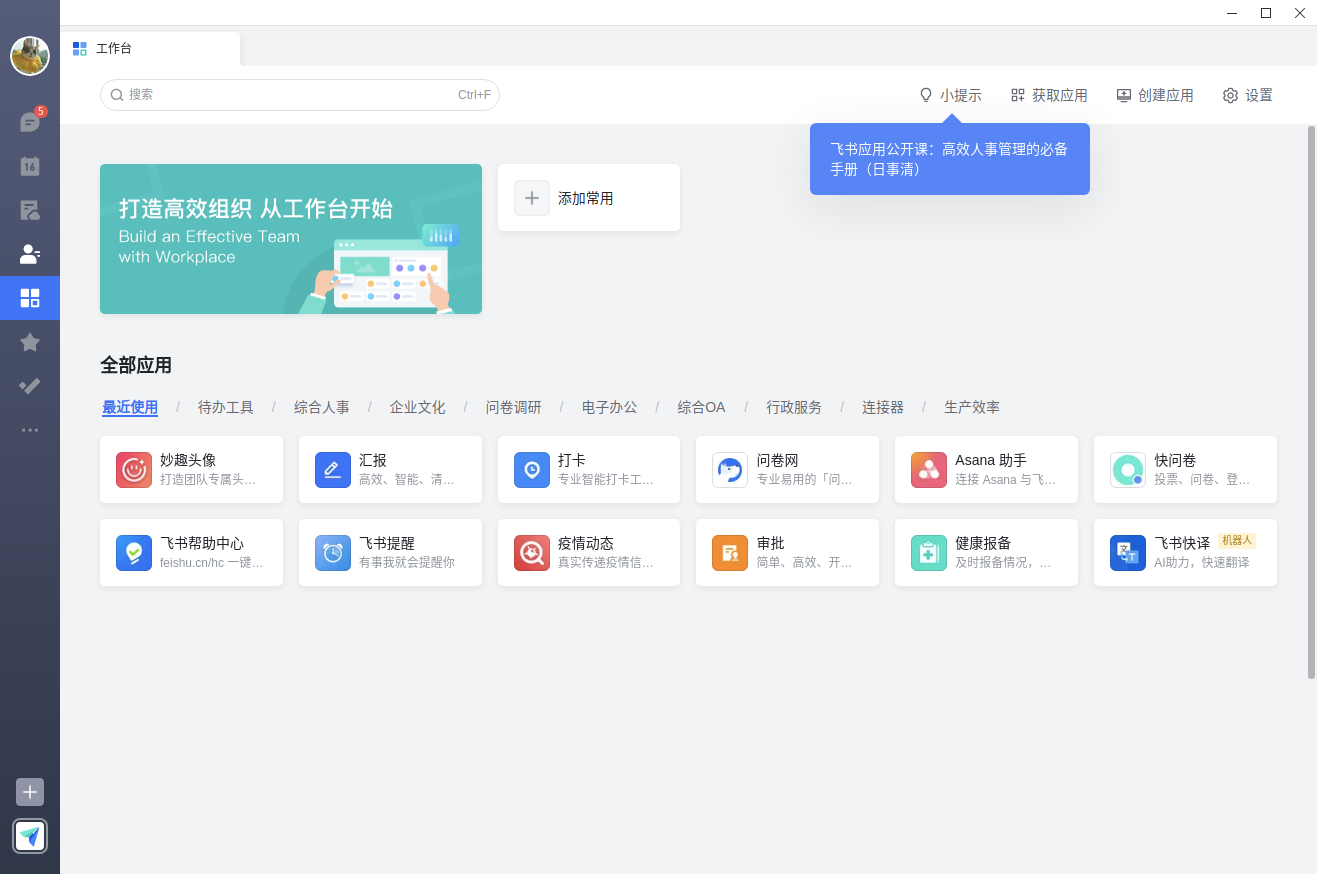This screenshot has height=874, width=1317.
Task: Focus the 搜索 search input field
Action: 300,95
